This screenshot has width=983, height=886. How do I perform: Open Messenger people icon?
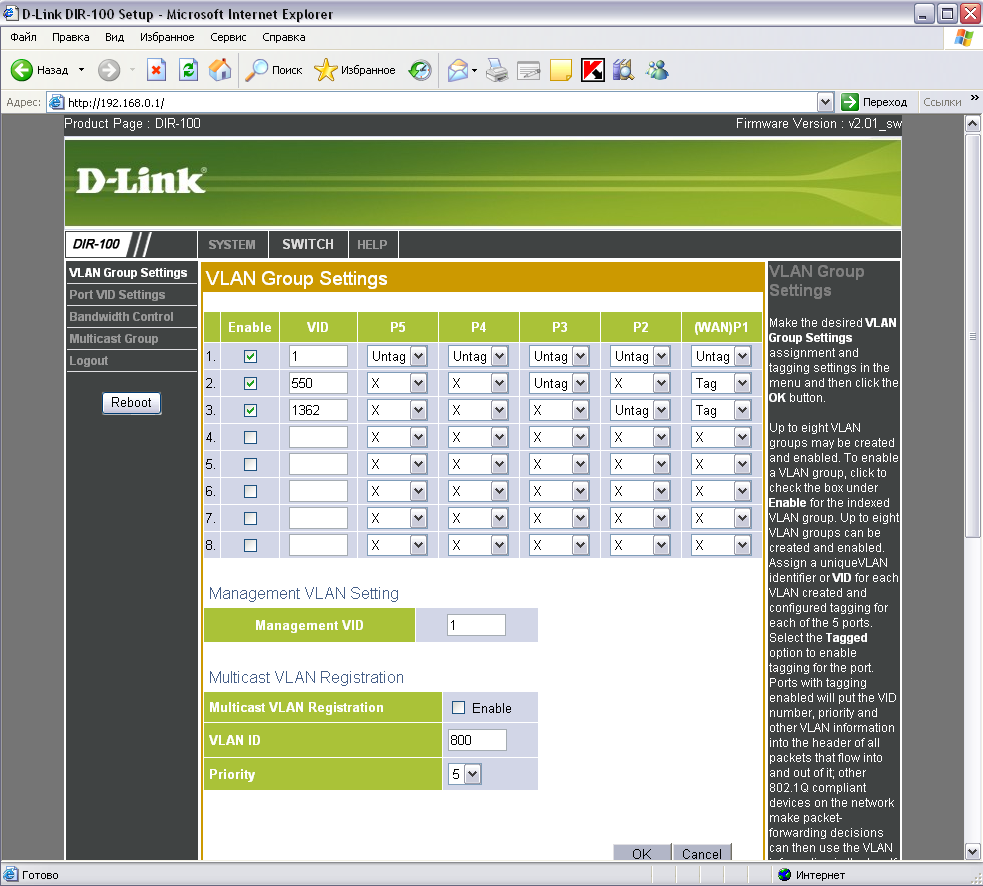tap(657, 70)
